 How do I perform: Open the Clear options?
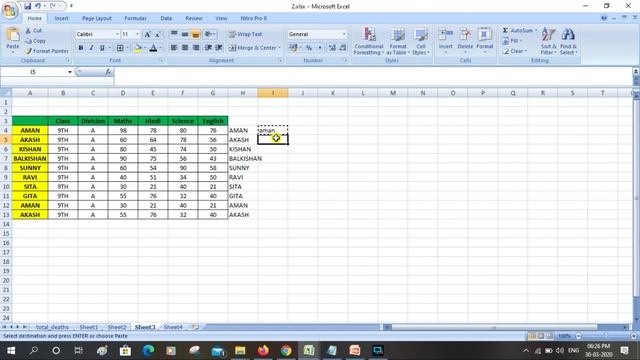pos(515,51)
